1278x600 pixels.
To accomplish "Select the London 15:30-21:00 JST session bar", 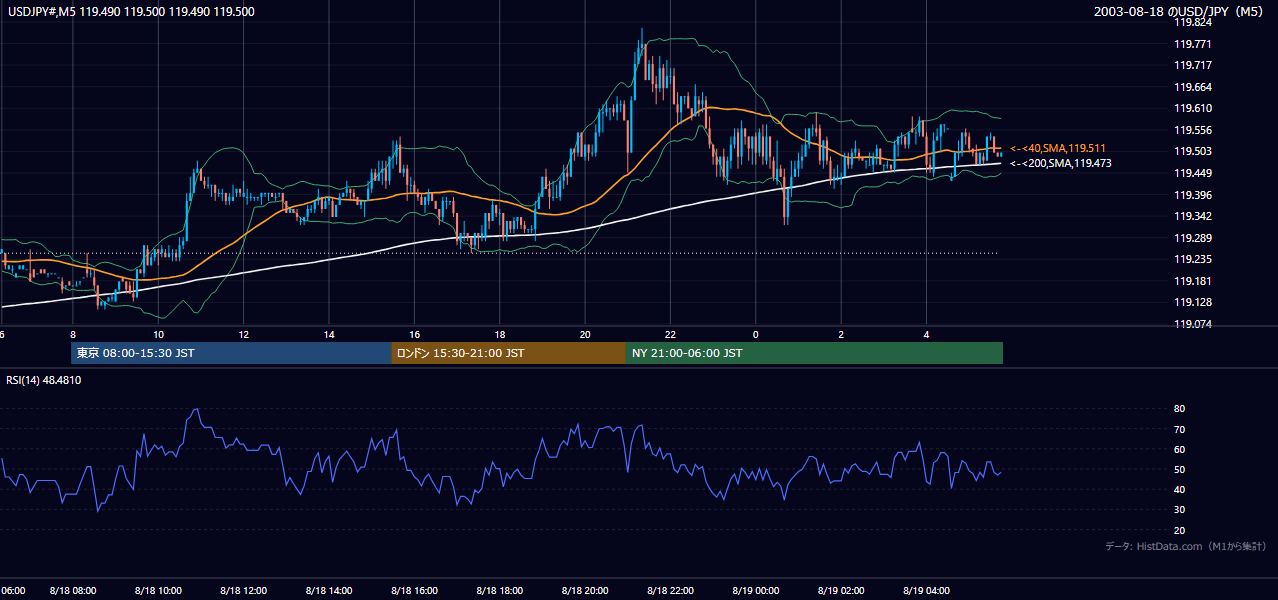I will (508, 353).
